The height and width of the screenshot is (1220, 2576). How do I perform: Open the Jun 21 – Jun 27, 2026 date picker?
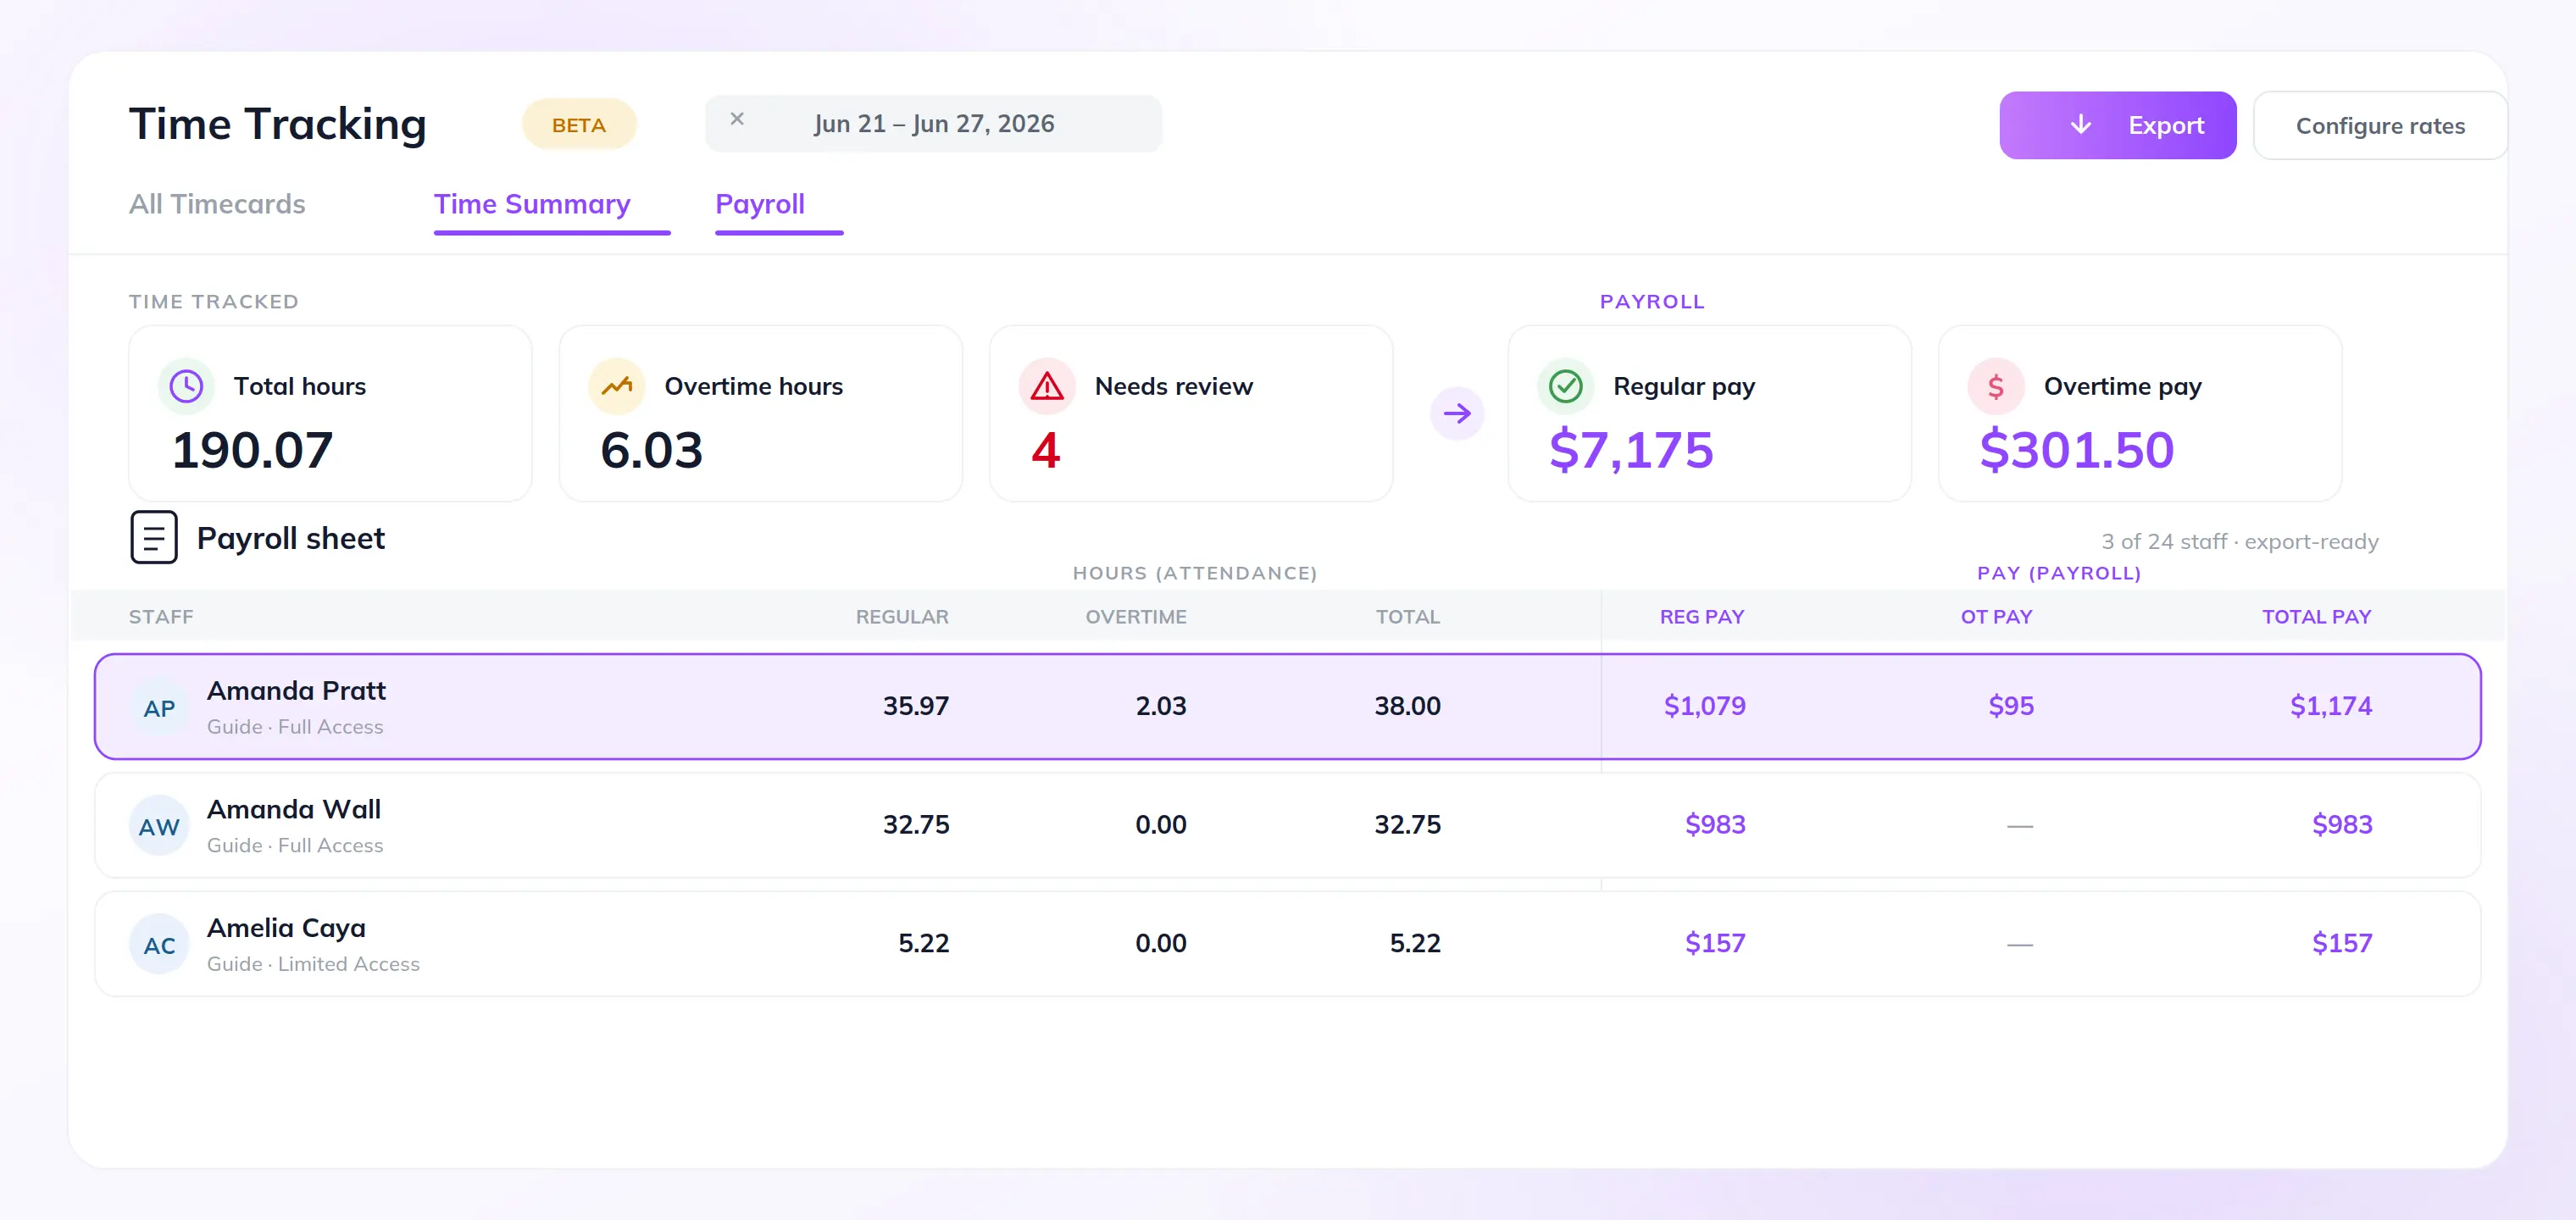[x=934, y=124]
